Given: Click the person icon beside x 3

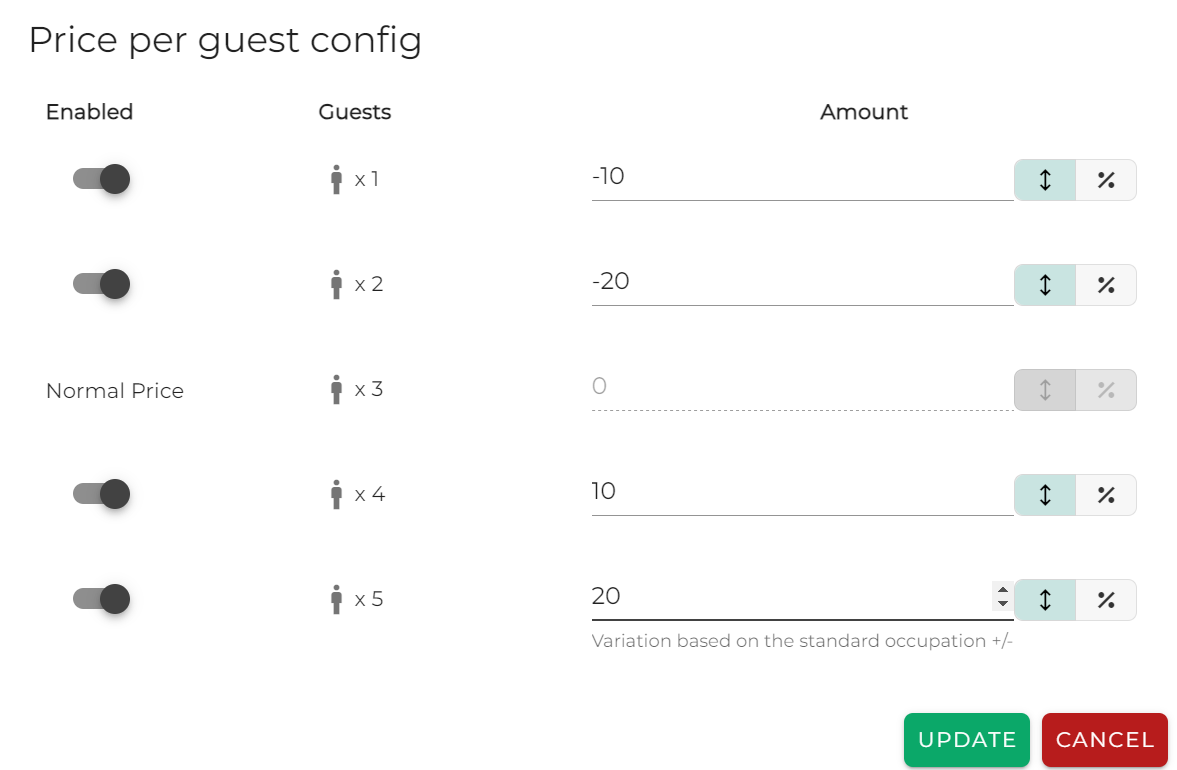Looking at the screenshot, I should (x=336, y=390).
